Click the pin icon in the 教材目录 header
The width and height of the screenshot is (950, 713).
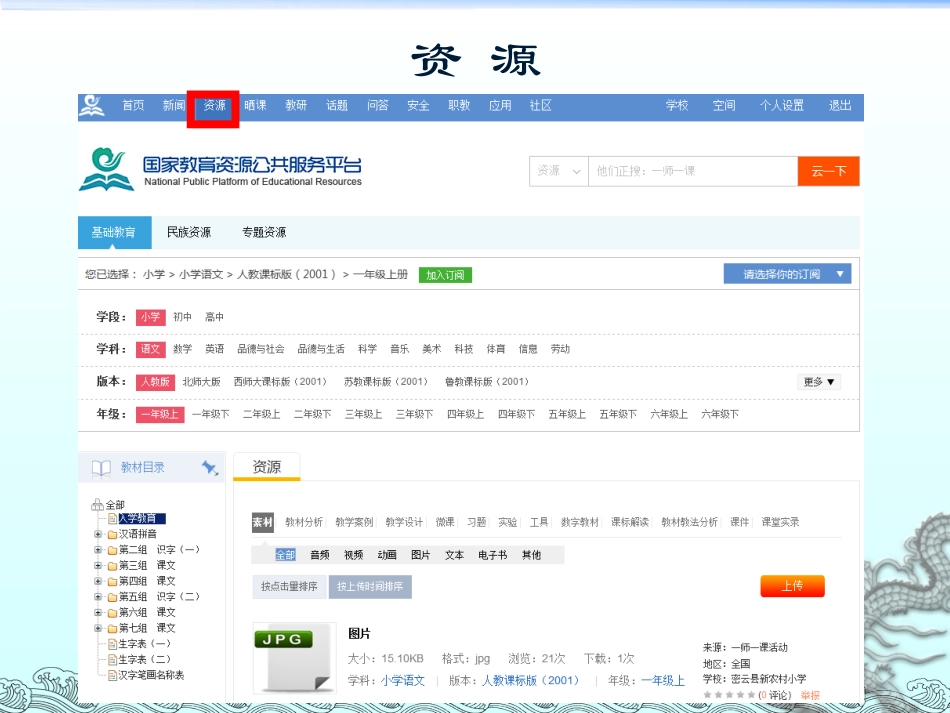click(x=210, y=467)
